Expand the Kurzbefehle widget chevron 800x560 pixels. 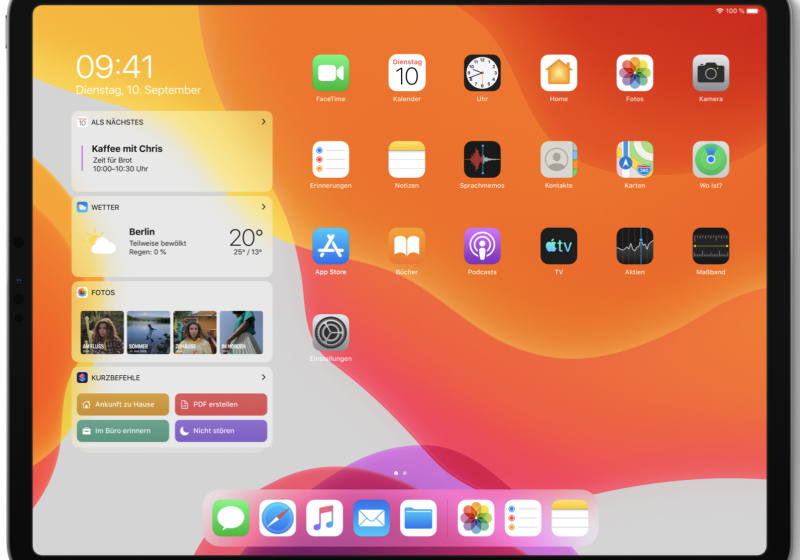[x=263, y=377]
